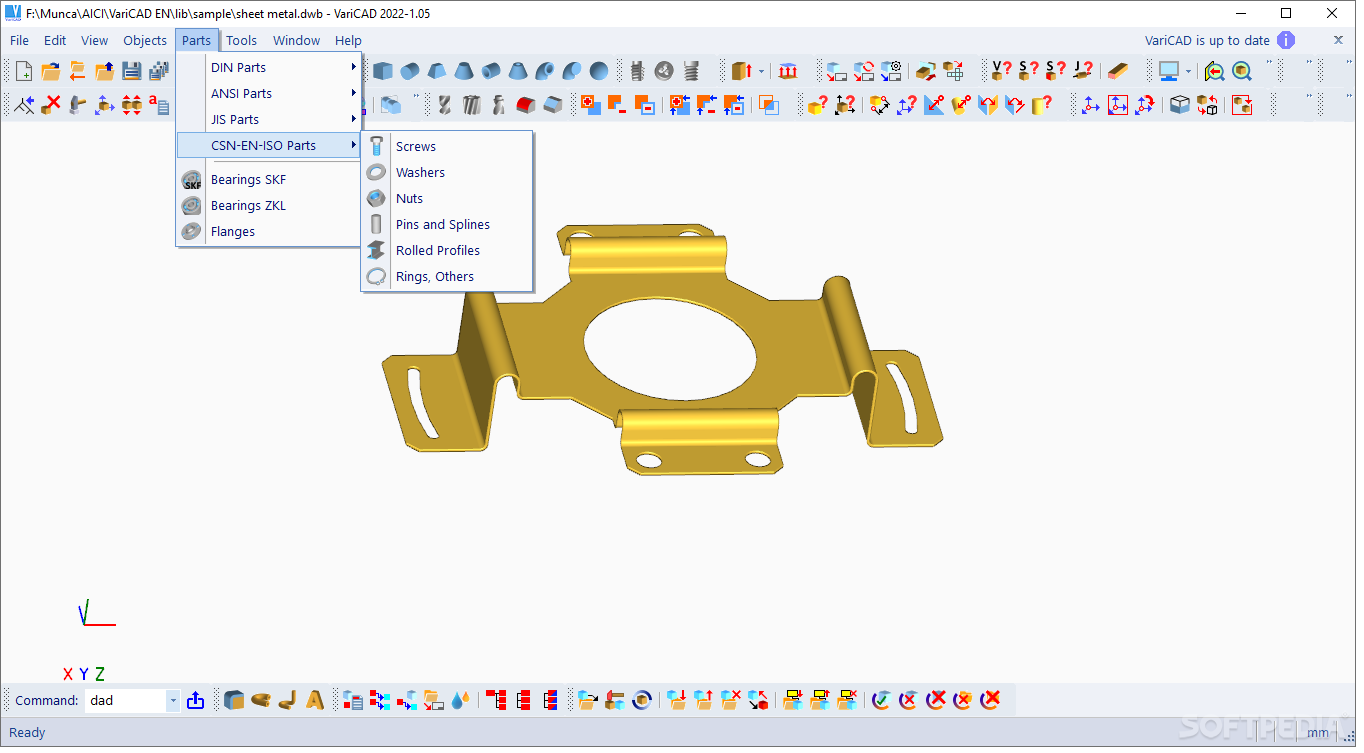1364x753 pixels.
Task: Expand the JIS Parts submenu
Action: (269, 119)
